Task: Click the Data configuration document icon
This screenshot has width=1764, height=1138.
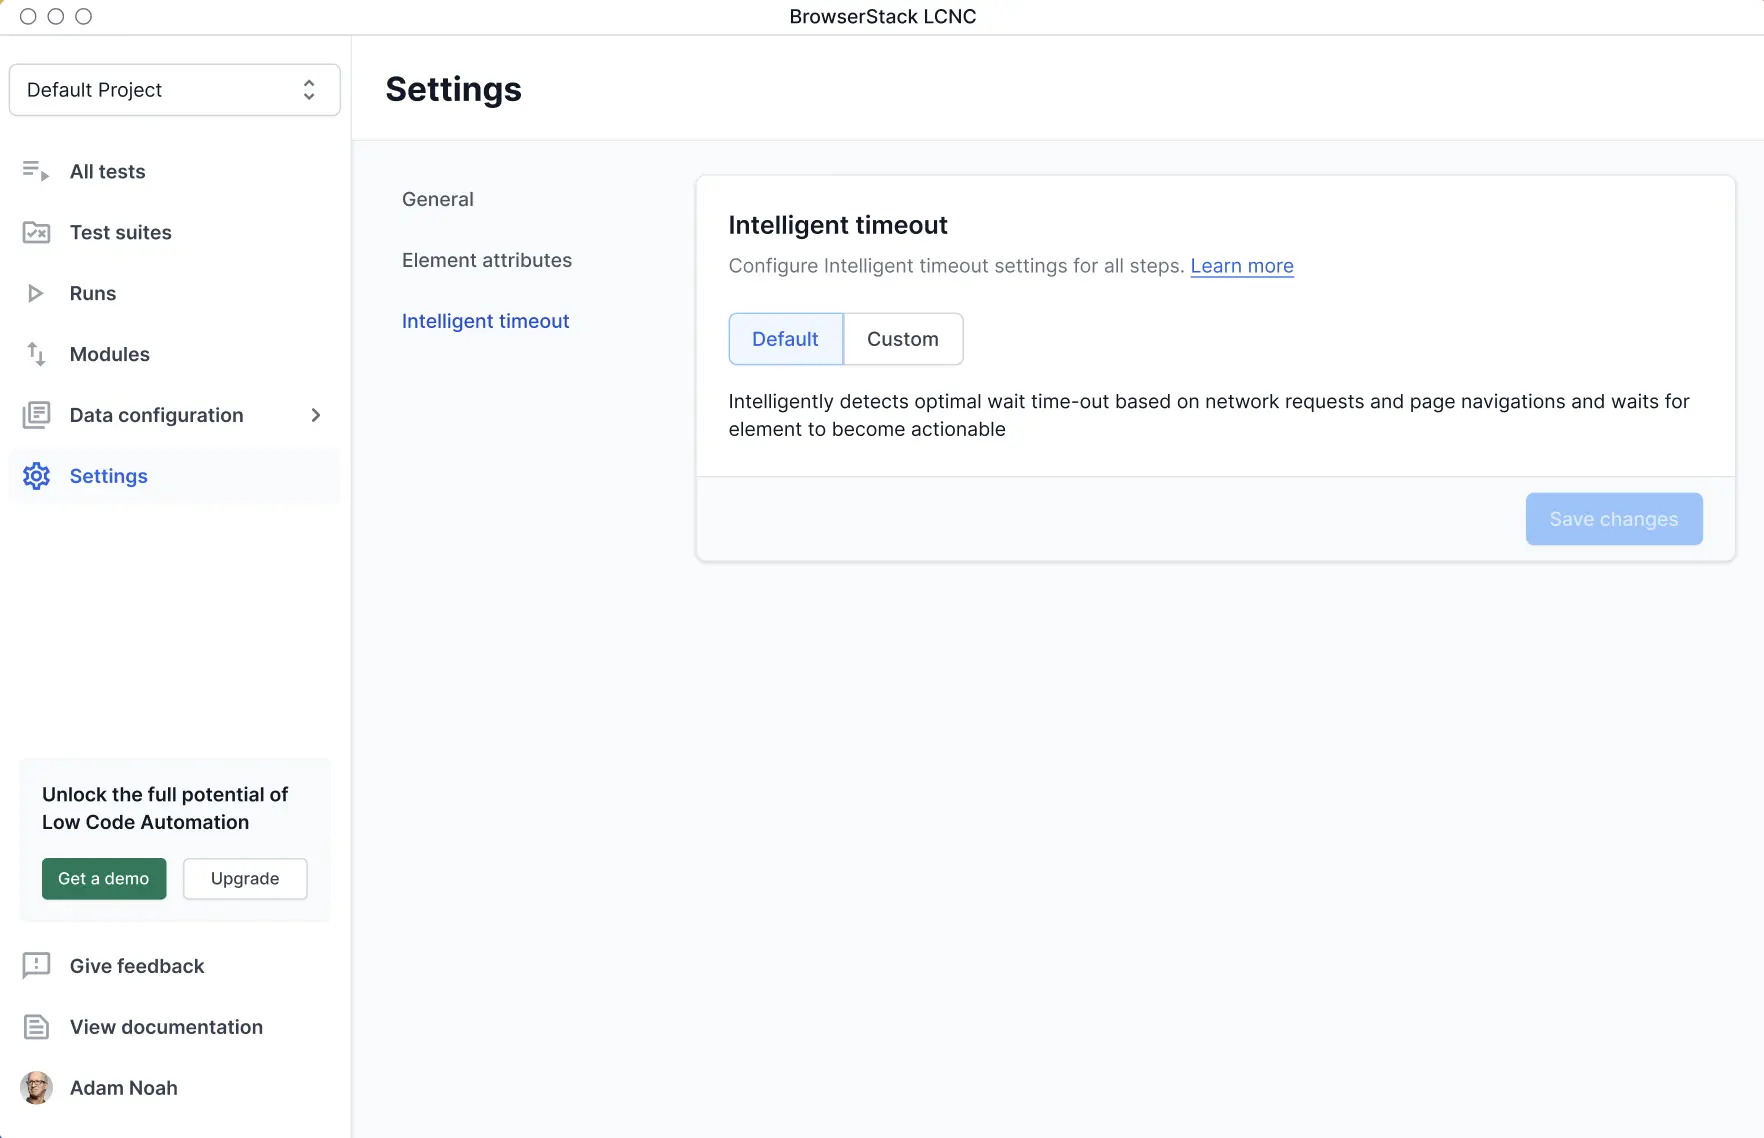Action: 36,415
